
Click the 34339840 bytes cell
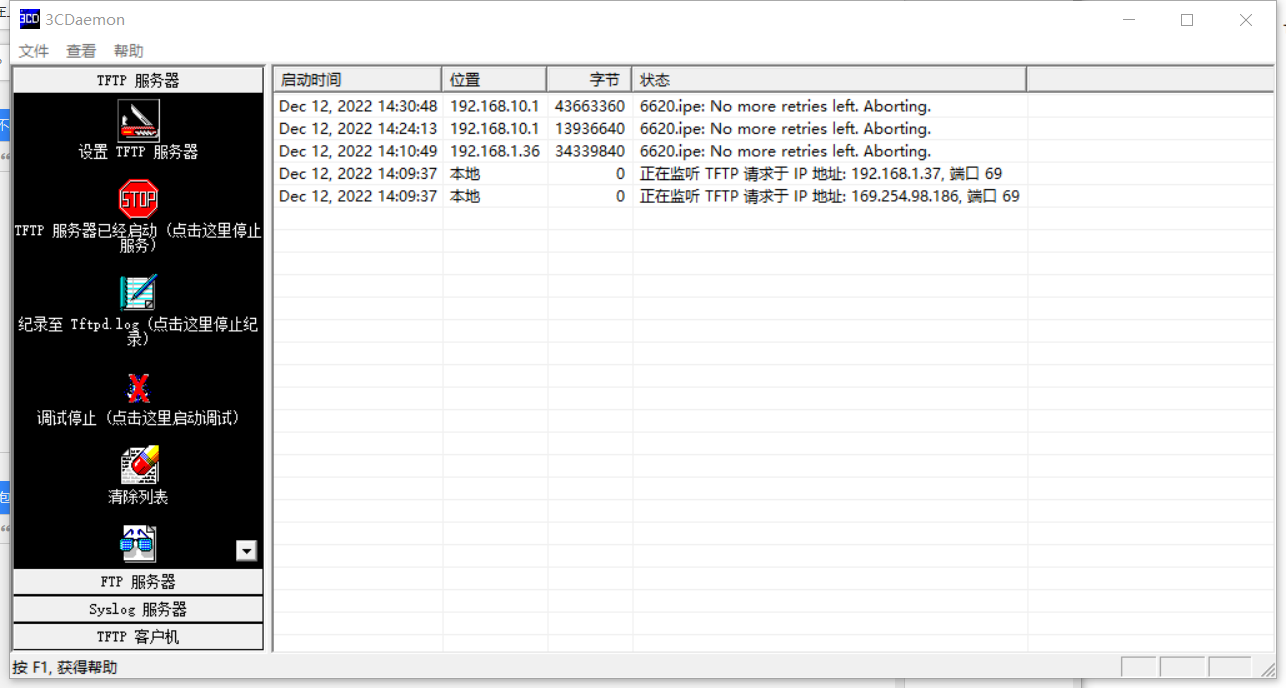590,152
